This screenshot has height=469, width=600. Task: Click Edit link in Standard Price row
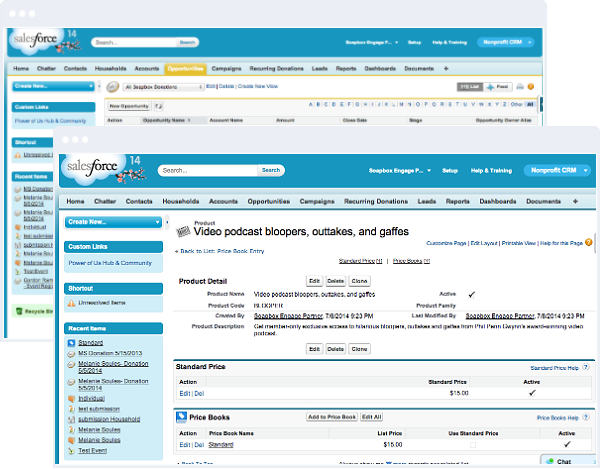click(184, 394)
